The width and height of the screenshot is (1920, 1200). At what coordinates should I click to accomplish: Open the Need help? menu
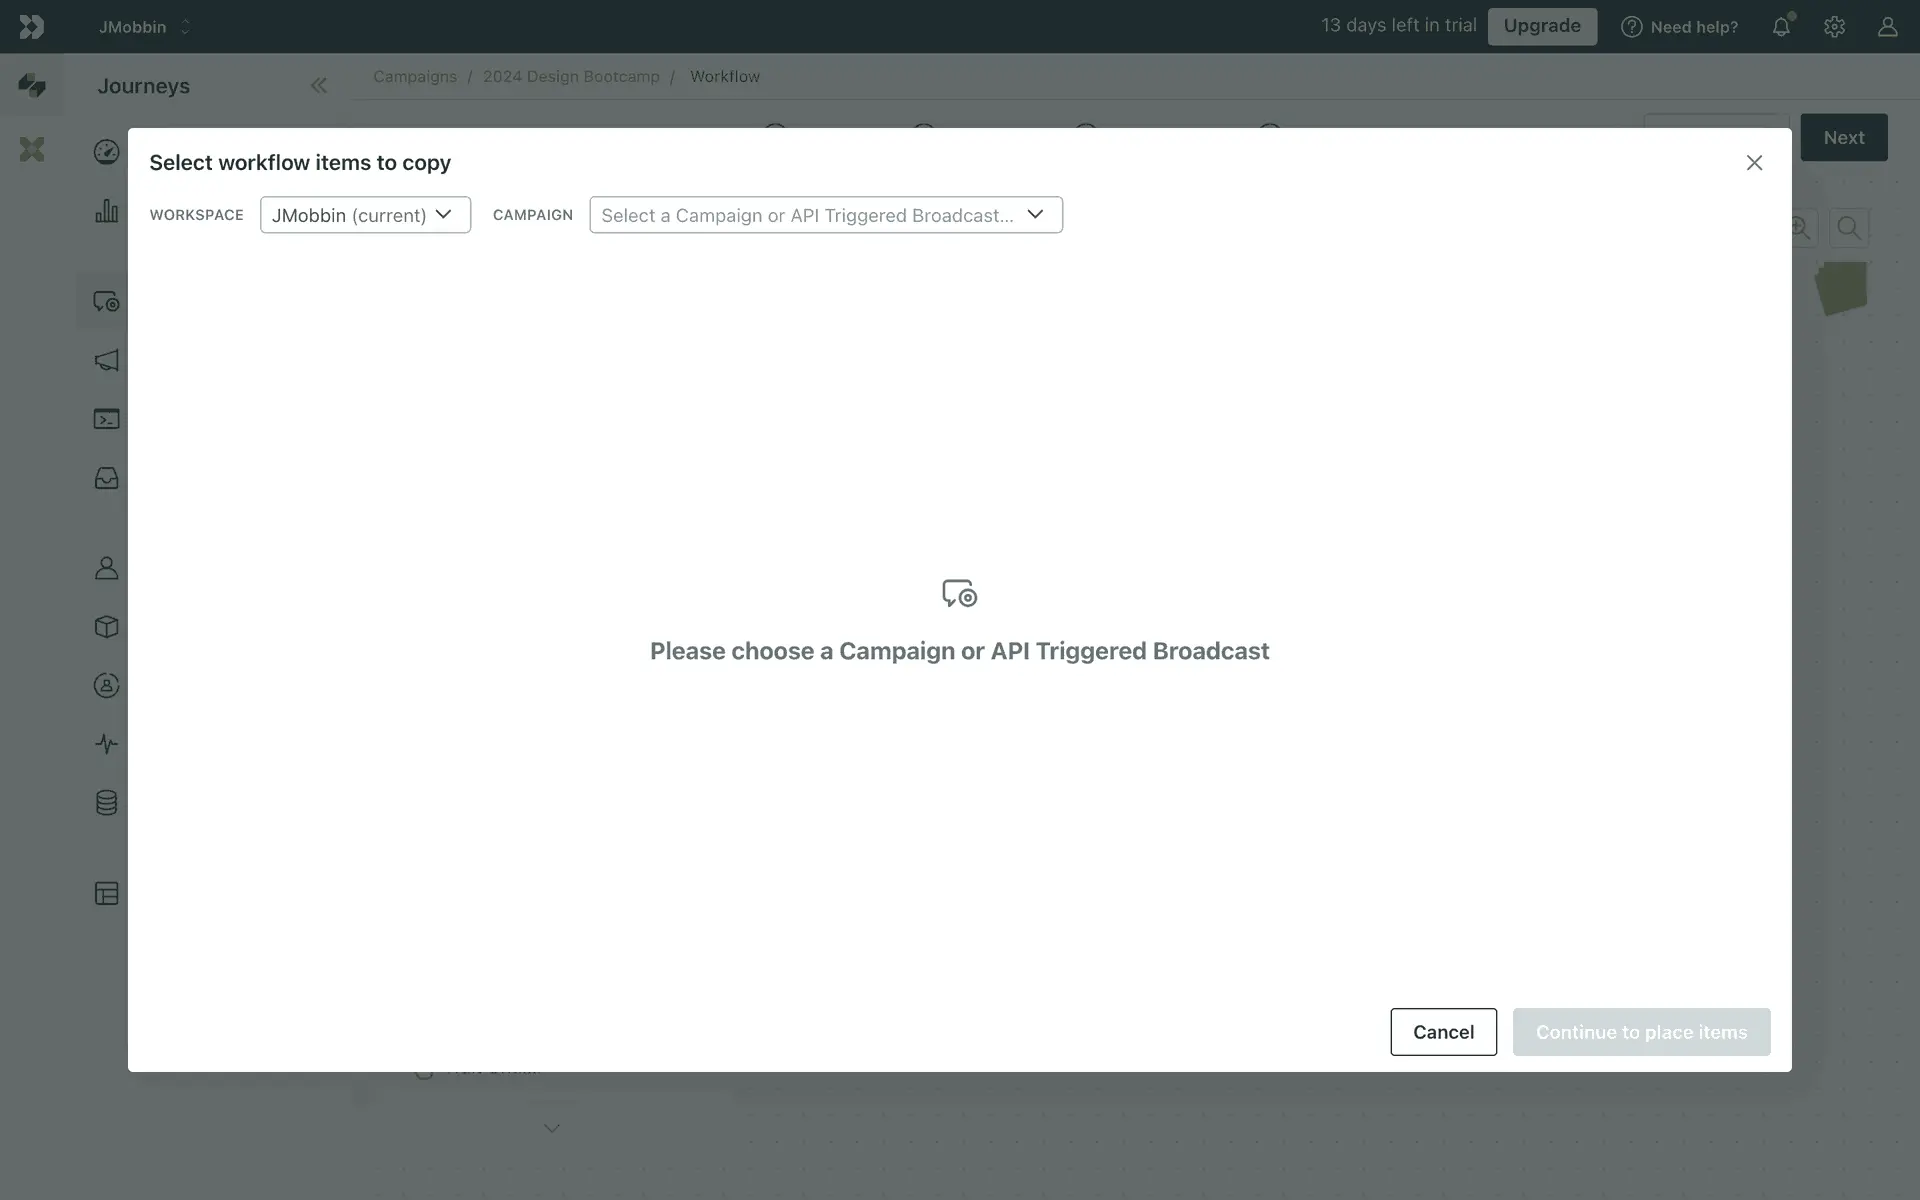1679,27
